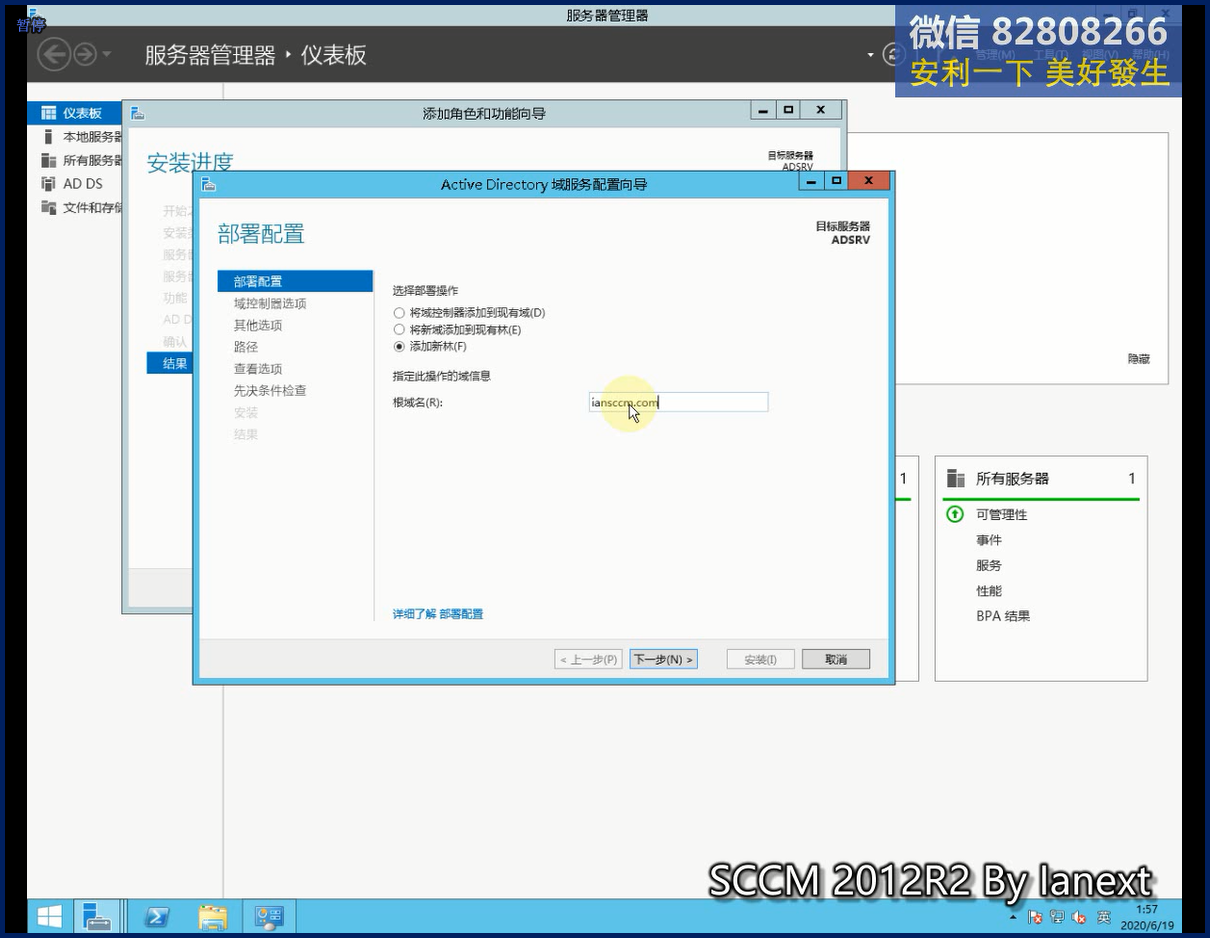Click 服务器管理器 in the breadcrumb
Viewport: 1210px width, 938px height.
tap(210, 55)
